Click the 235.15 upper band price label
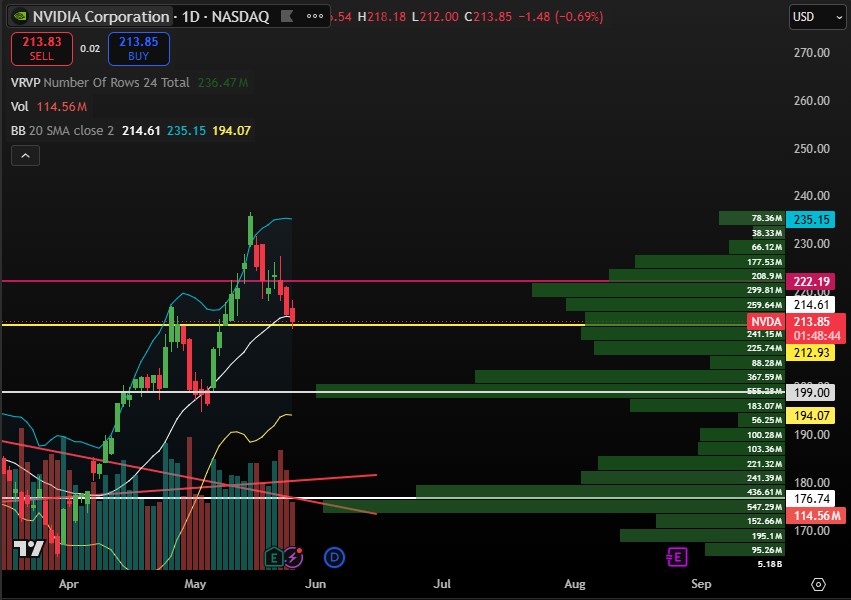851x600 pixels. click(x=811, y=220)
